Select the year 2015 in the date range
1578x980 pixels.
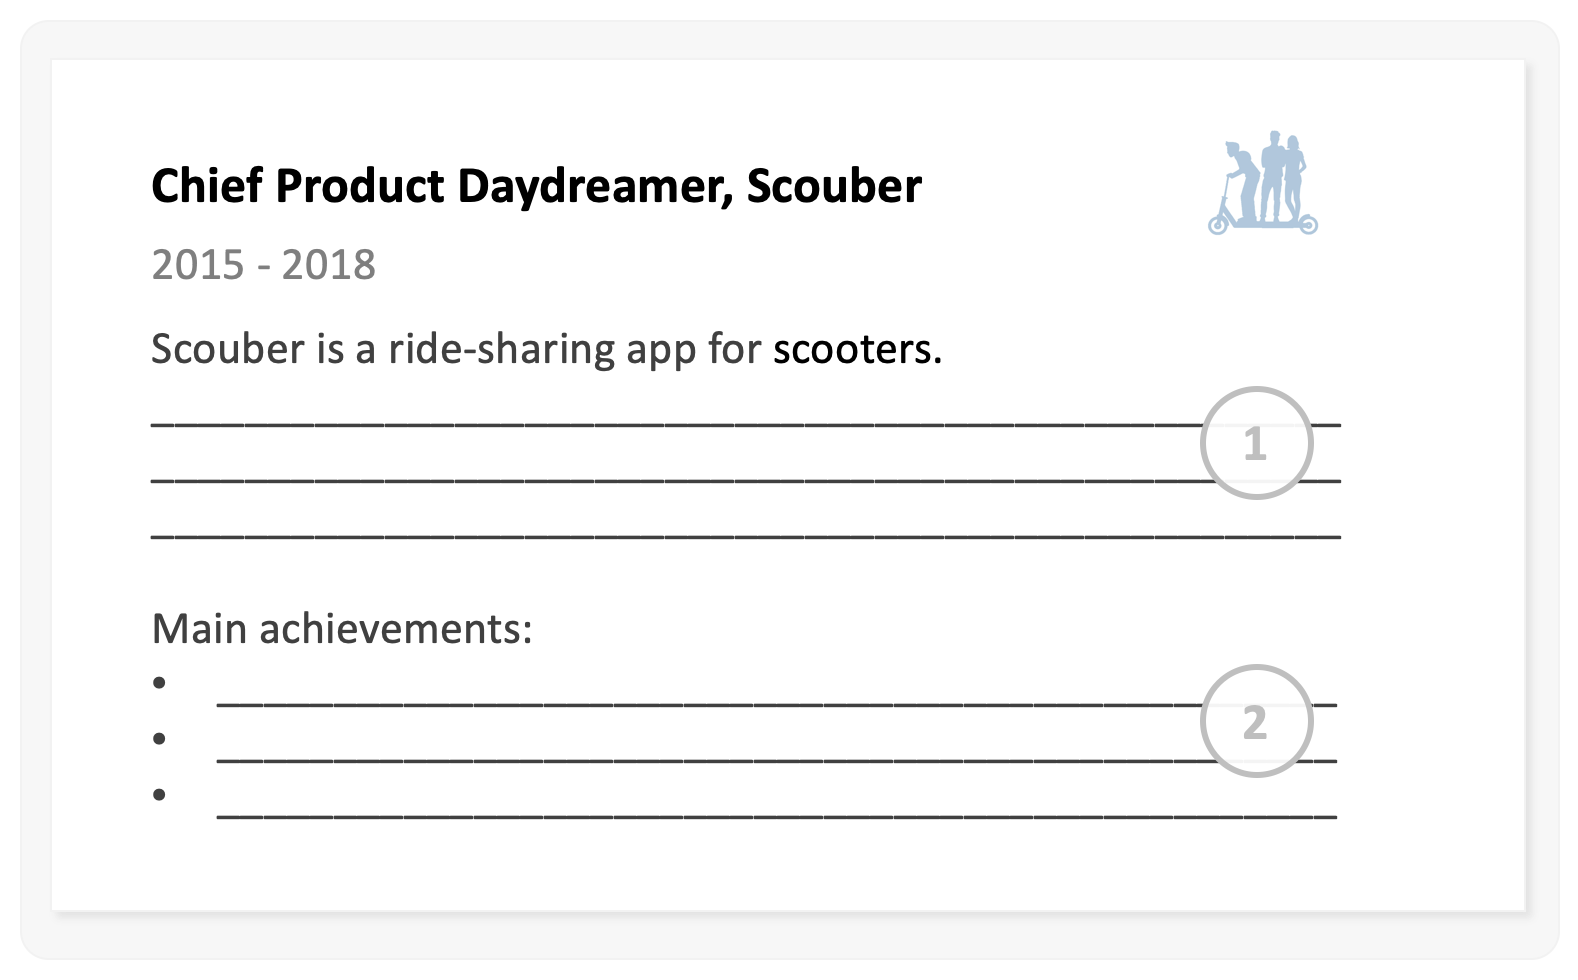[x=198, y=265]
